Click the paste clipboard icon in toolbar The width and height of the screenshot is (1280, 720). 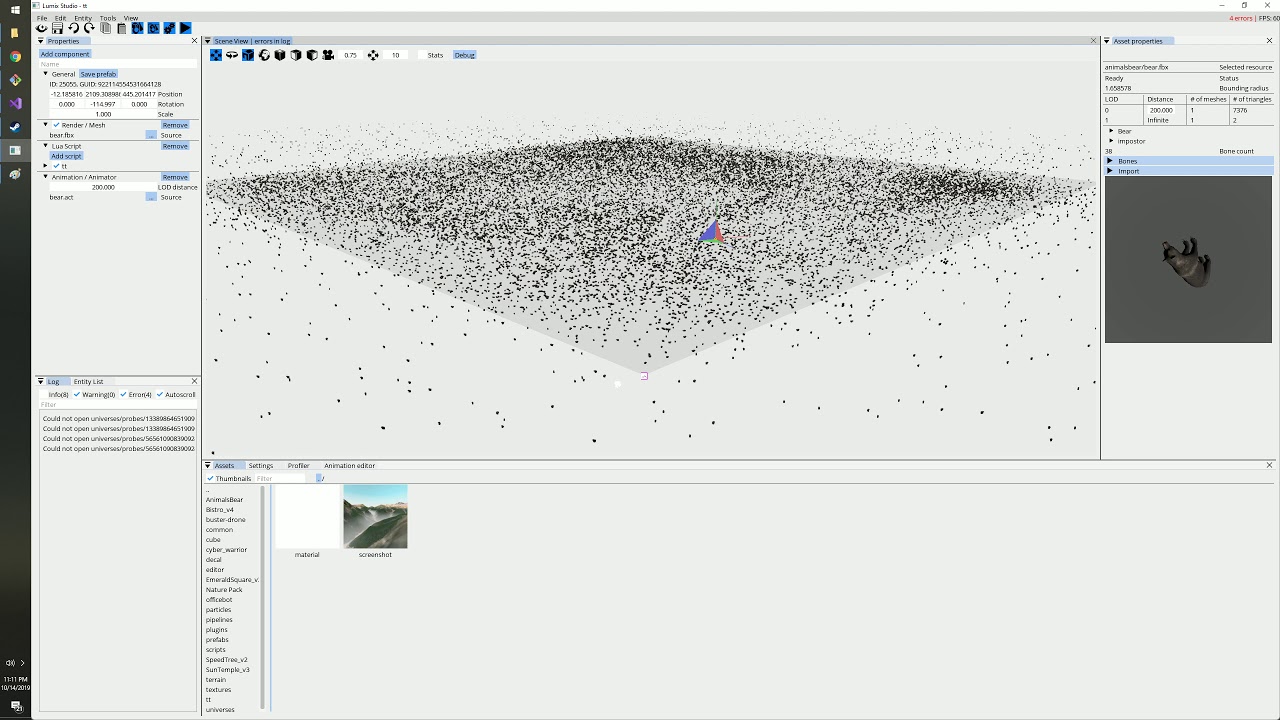coord(121,28)
